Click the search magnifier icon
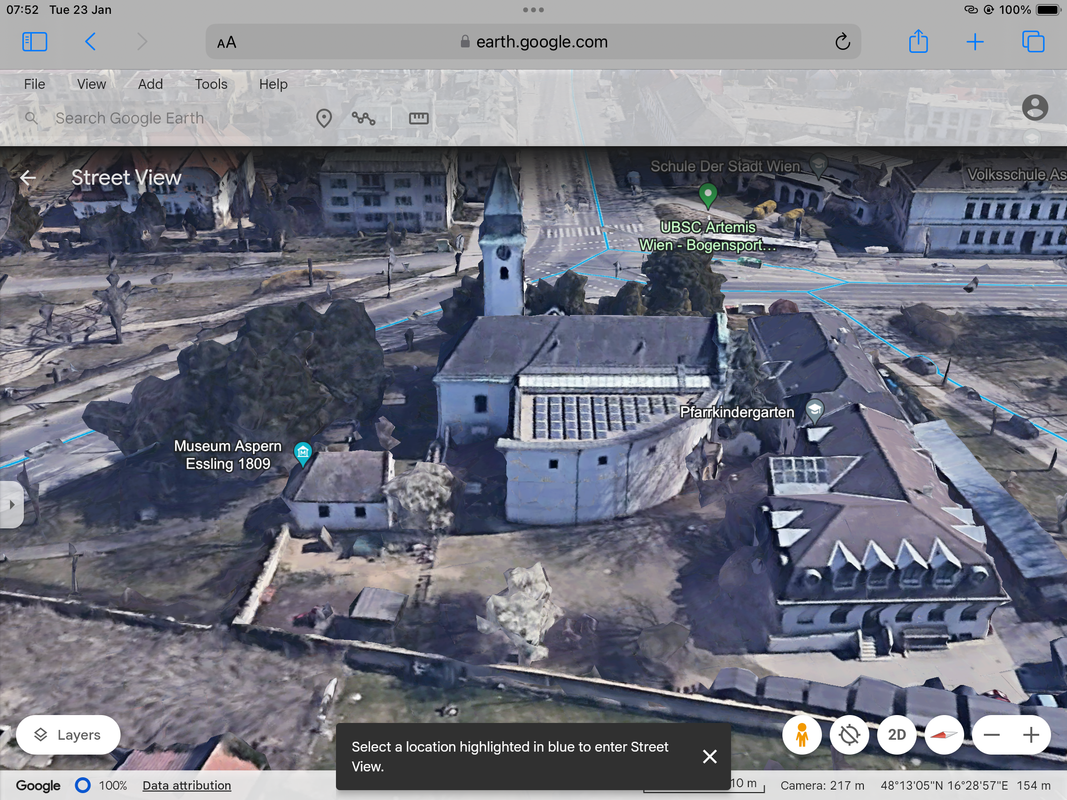1067x800 pixels. pyautogui.click(x=31, y=118)
